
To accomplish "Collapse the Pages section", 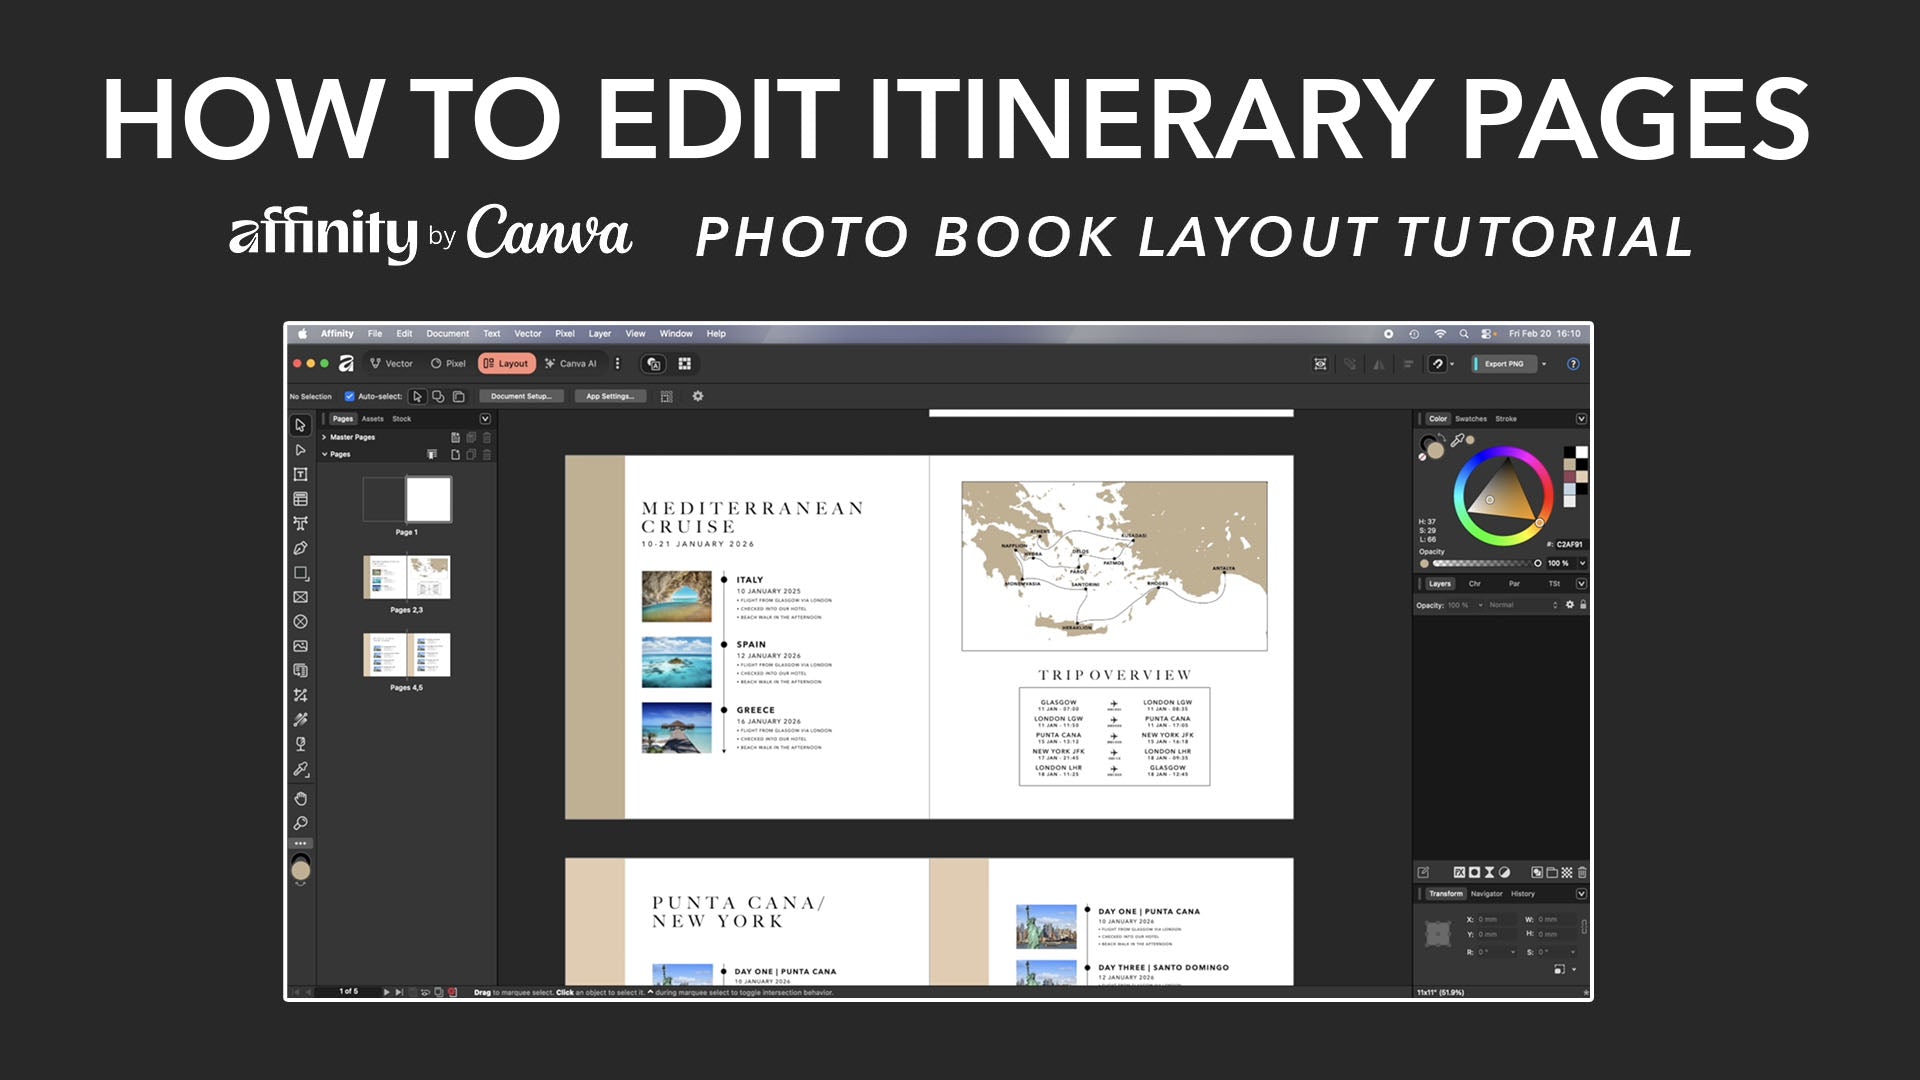I will click(x=324, y=454).
